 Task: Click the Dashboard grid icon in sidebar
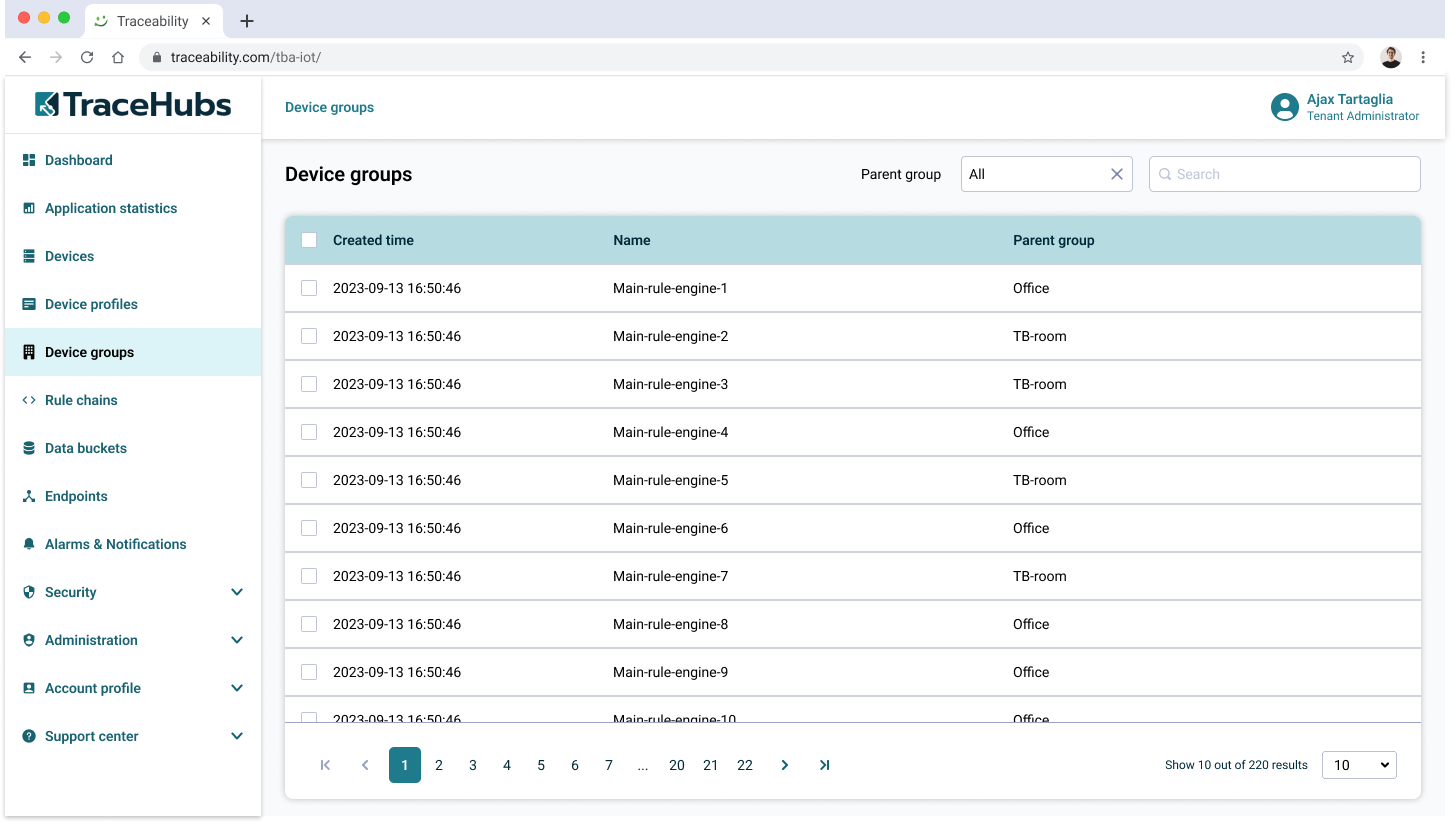29,160
